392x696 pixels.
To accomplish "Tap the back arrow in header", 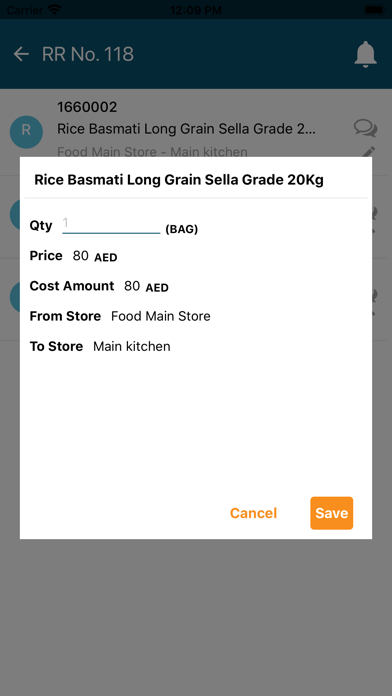I will [x=21, y=54].
